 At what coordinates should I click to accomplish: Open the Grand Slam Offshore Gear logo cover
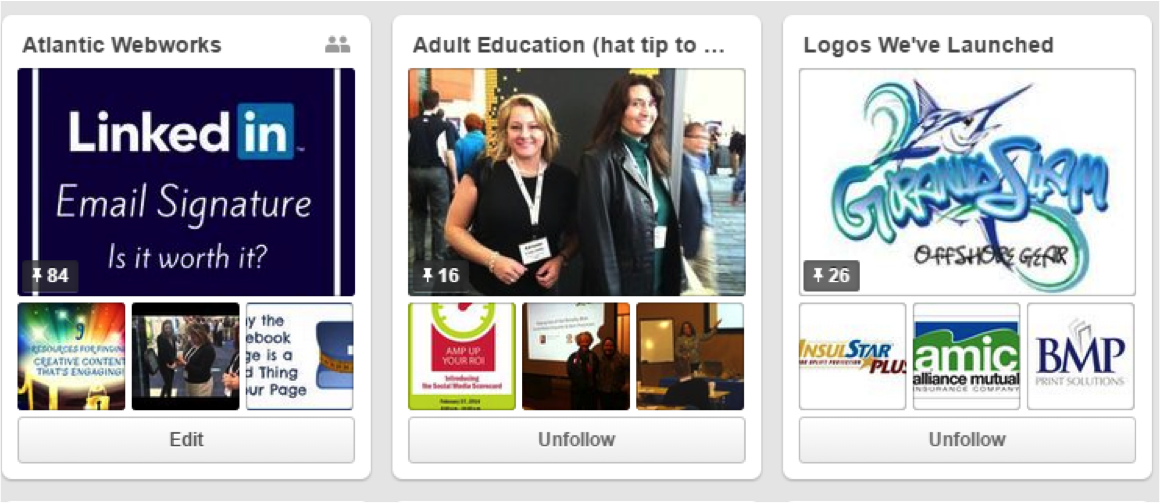click(967, 182)
